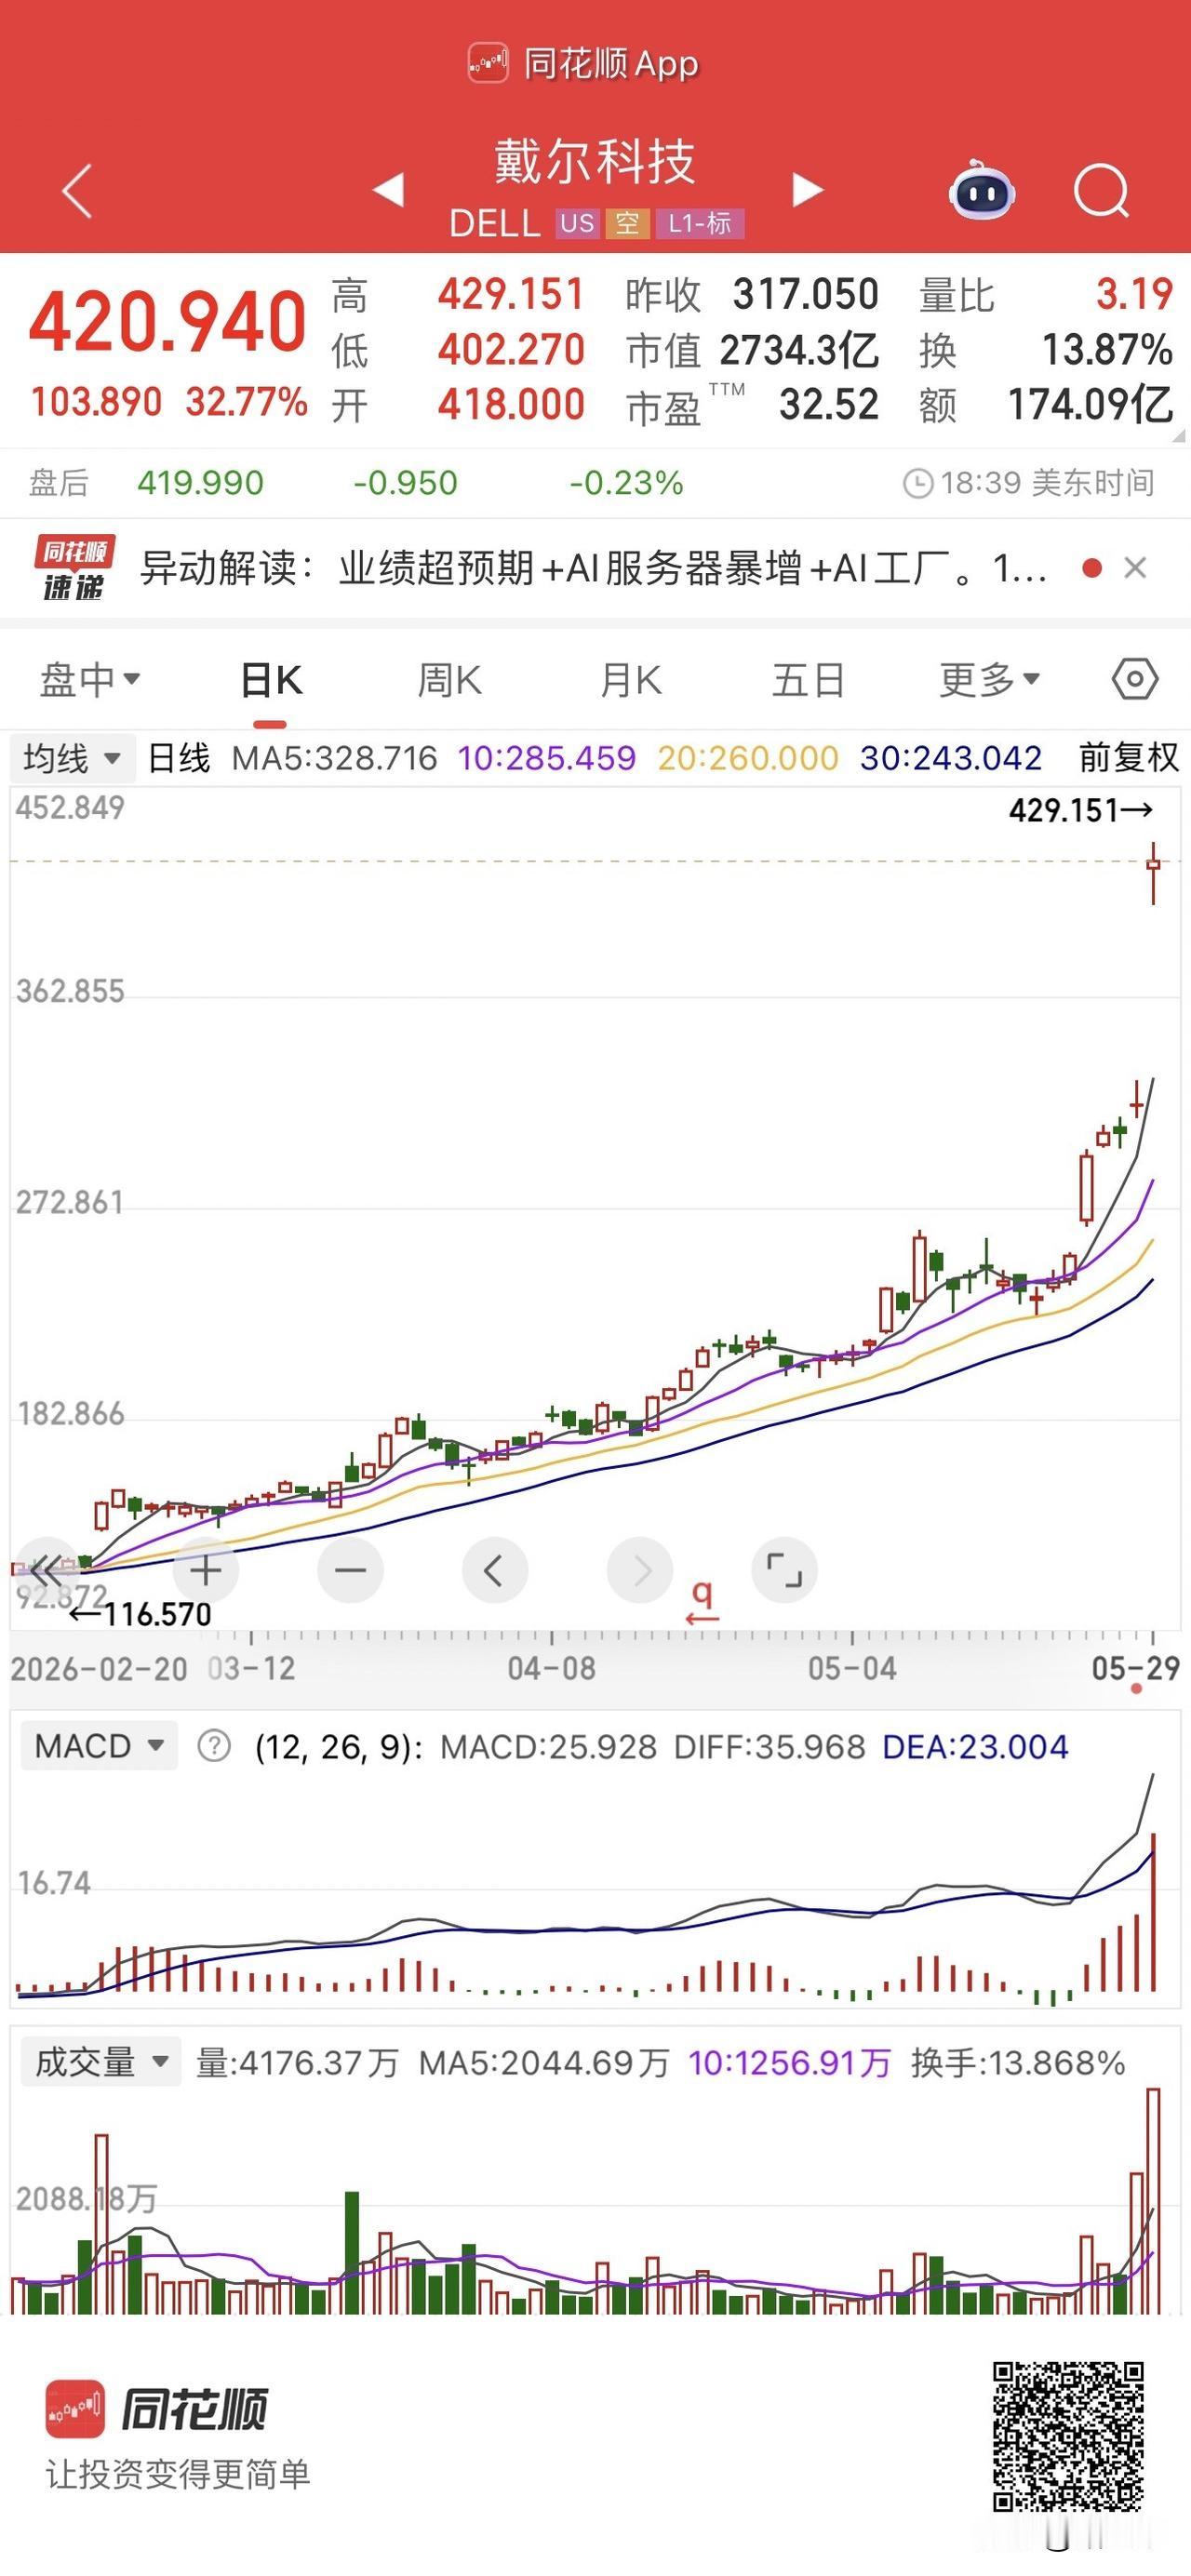Image resolution: width=1191 pixels, height=2576 pixels.
Task: Zoom out the K-line chart
Action: coord(350,1570)
